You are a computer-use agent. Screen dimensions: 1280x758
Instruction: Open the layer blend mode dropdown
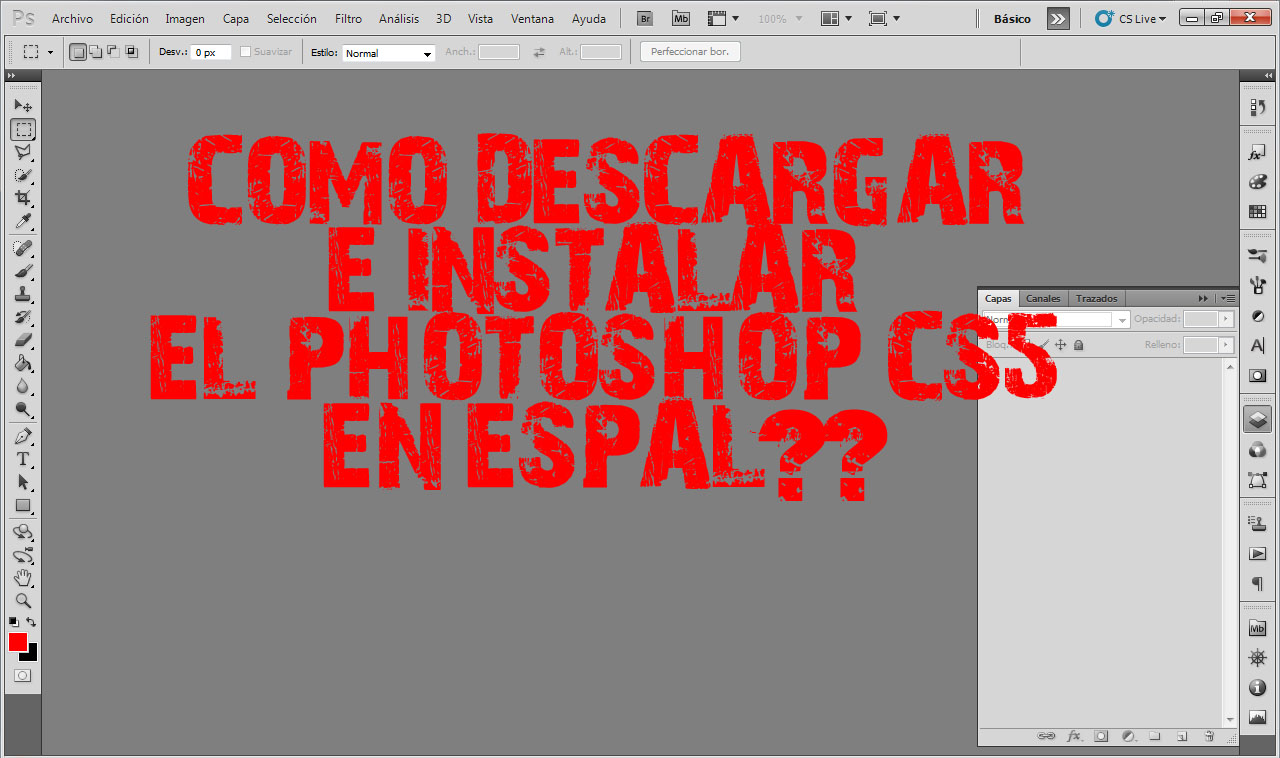pos(1056,320)
